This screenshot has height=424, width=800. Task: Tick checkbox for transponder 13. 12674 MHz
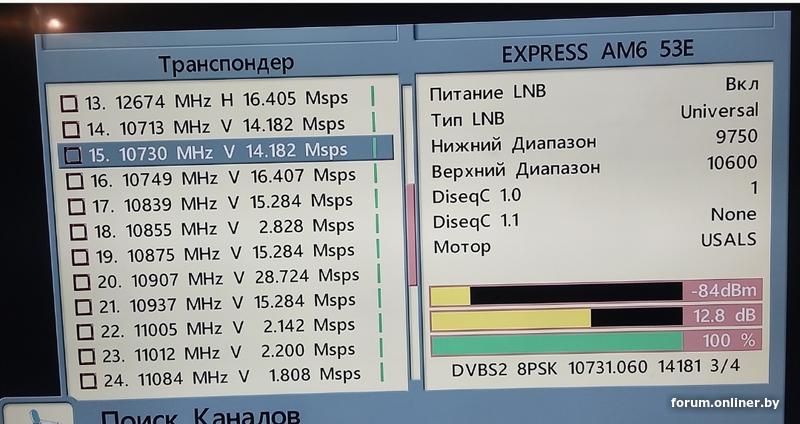pos(68,104)
